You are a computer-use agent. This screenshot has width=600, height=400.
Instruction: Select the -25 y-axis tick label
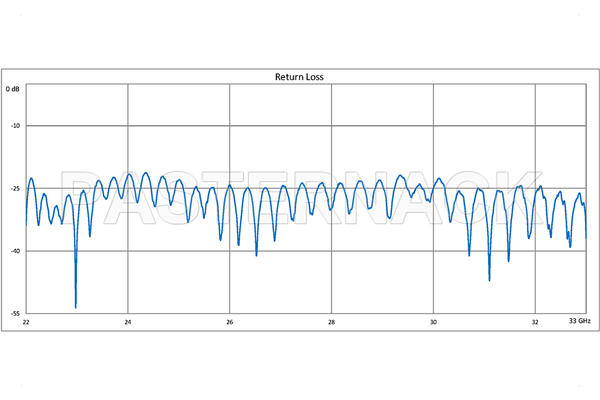pos(14,189)
